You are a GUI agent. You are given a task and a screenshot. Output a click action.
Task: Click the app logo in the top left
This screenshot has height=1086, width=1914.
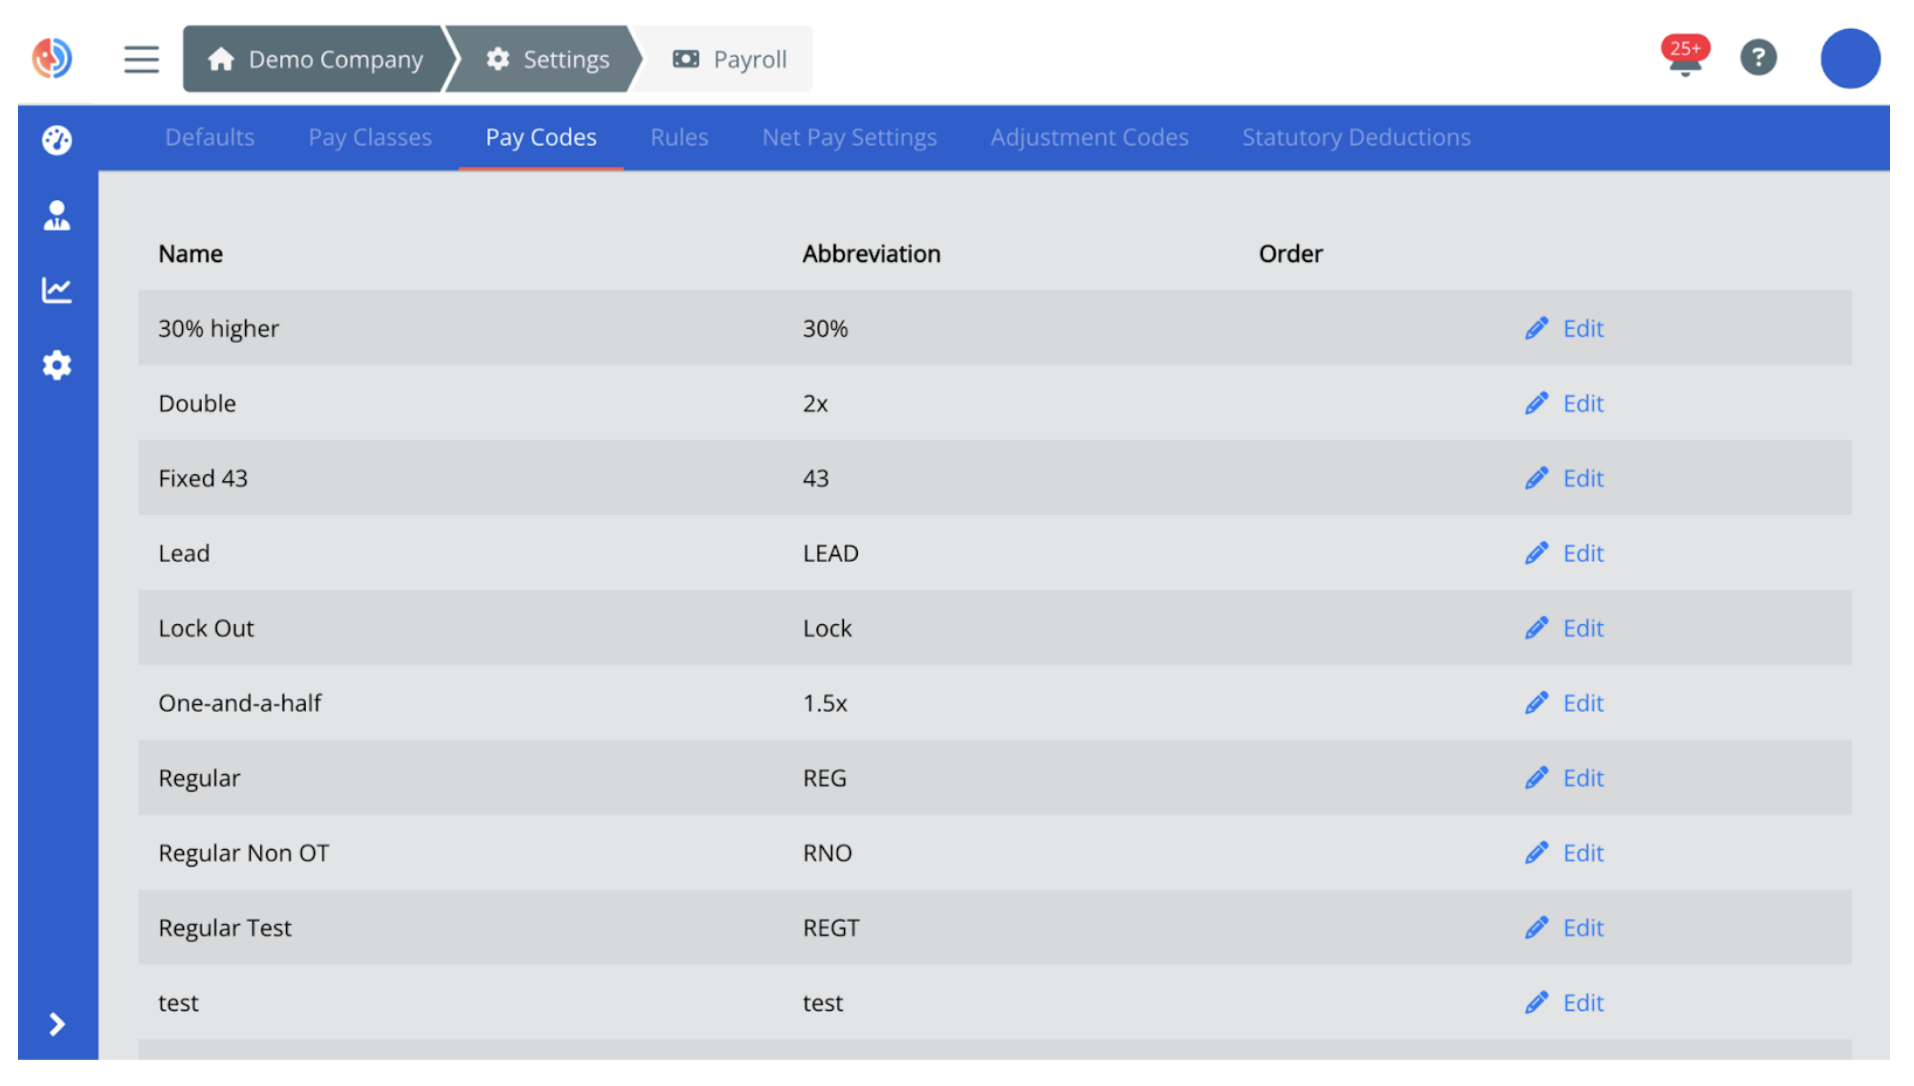[x=52, y=58]
